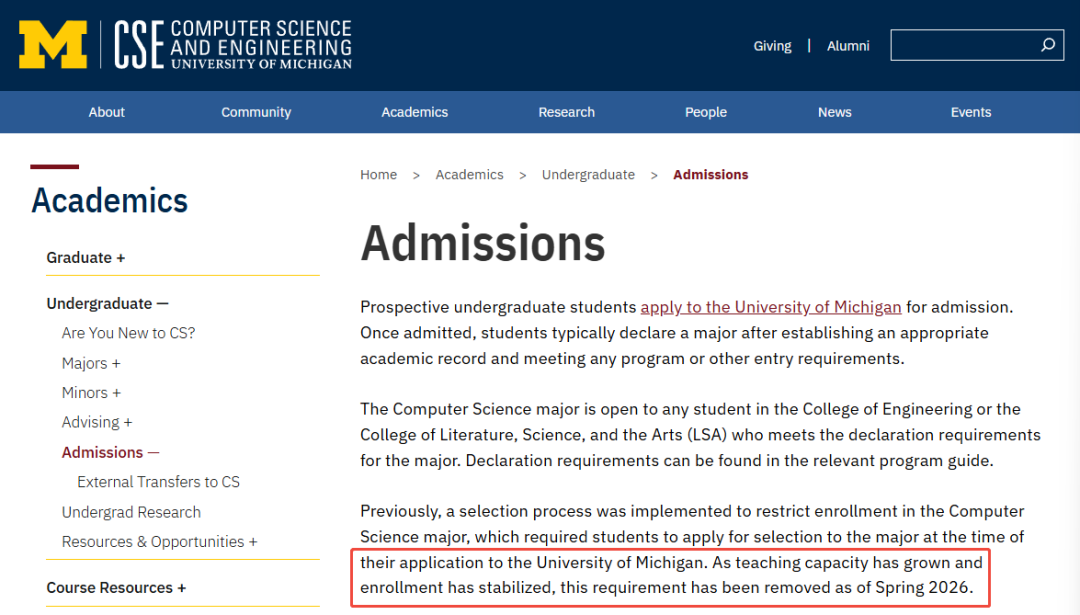This screenshot has height=615, width=1080.
Task: Click paragraph starting 'The Computer Science major is open'
Action: click(700, 435)
